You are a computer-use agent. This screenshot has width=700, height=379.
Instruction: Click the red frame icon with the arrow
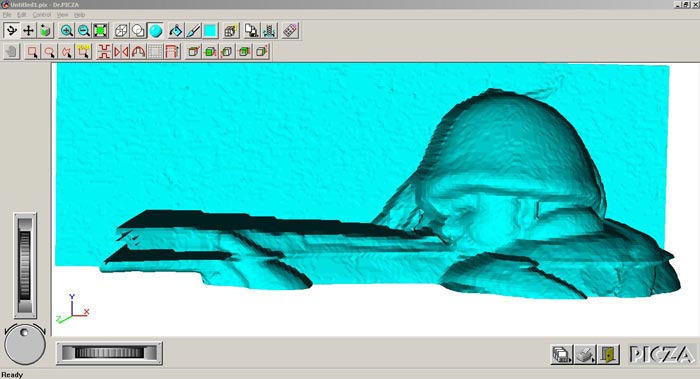point(172,51)
